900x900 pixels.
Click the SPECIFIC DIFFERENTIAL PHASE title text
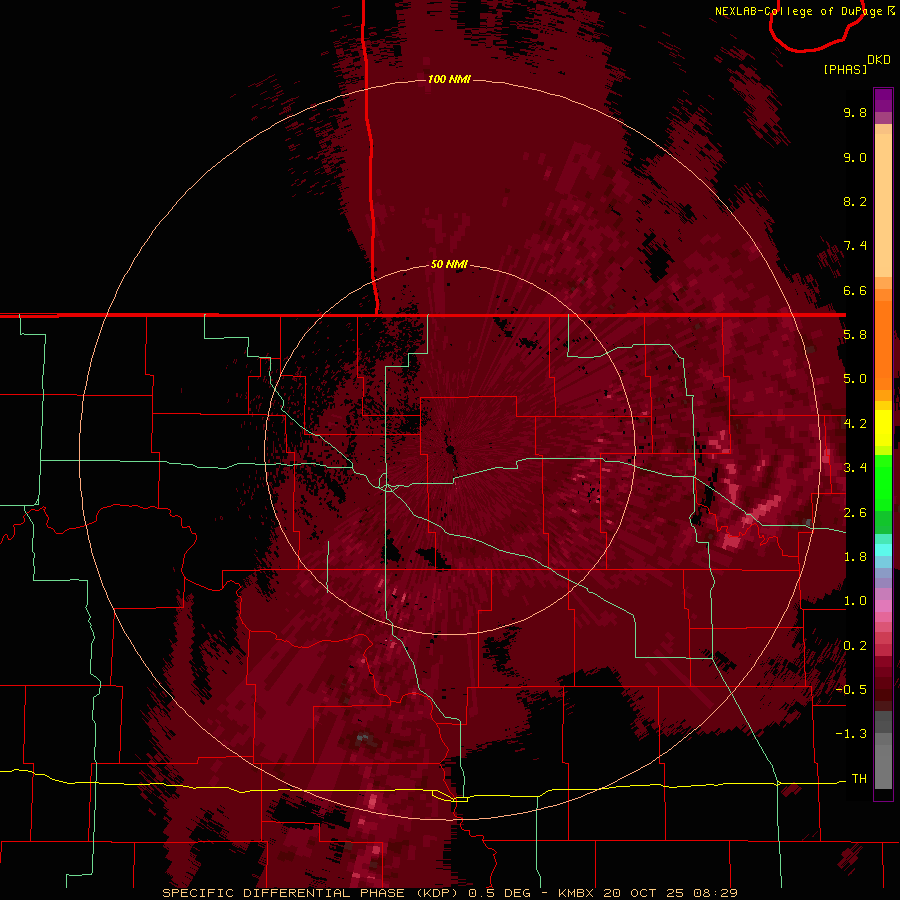284,893
